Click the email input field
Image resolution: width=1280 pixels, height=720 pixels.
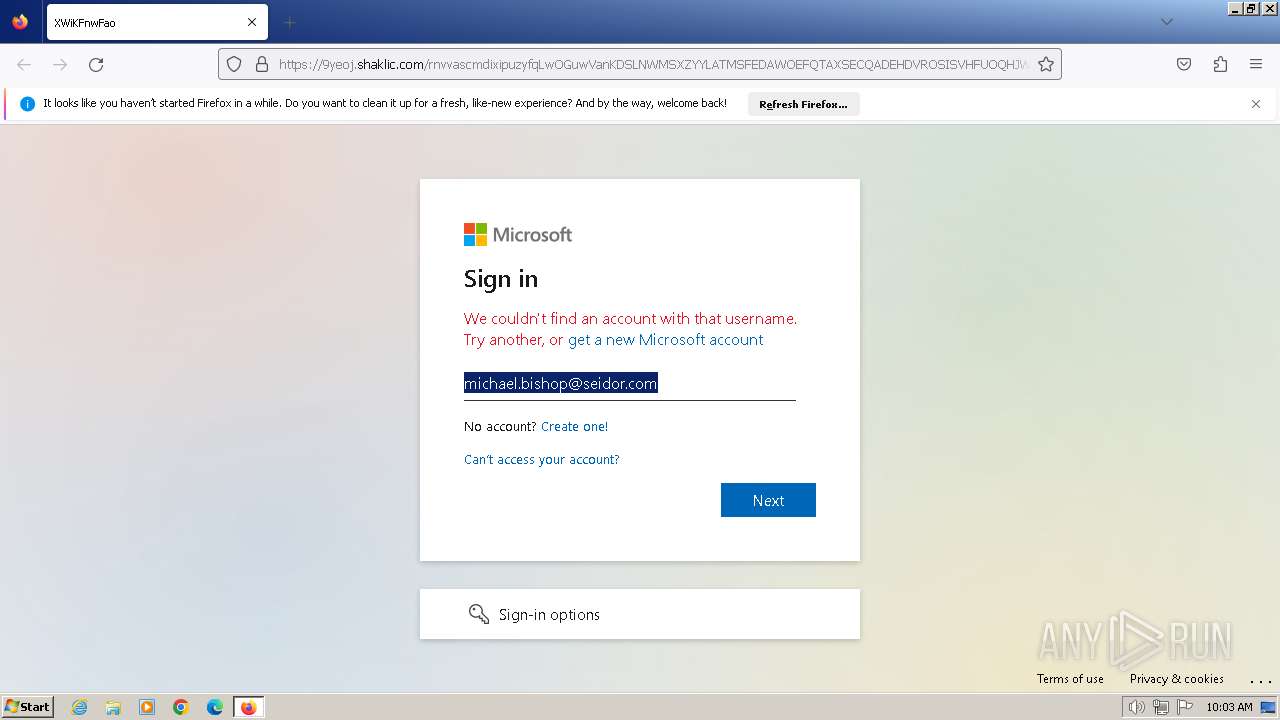[x=630, y=383]
